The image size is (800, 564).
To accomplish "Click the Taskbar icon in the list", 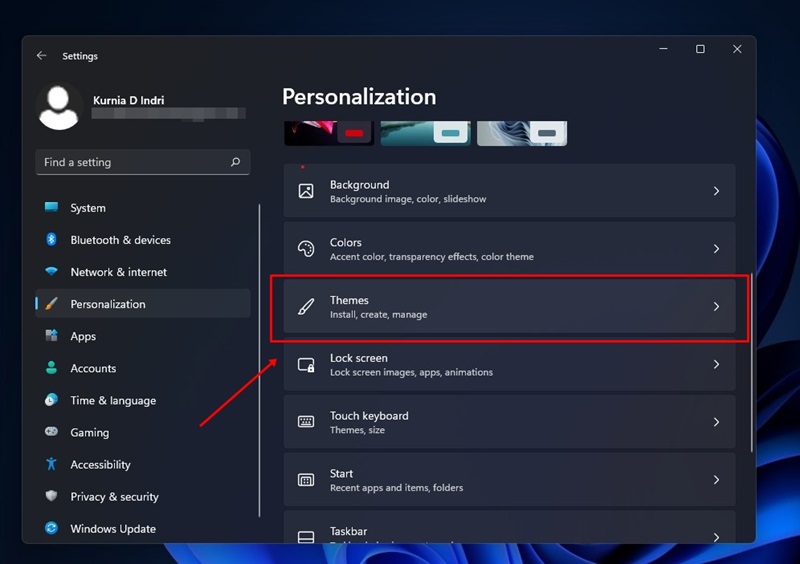I will [306, 536].
